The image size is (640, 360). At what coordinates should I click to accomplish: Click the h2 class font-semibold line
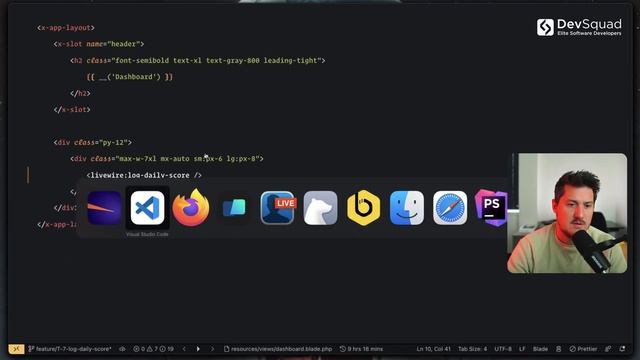point(198,60)
